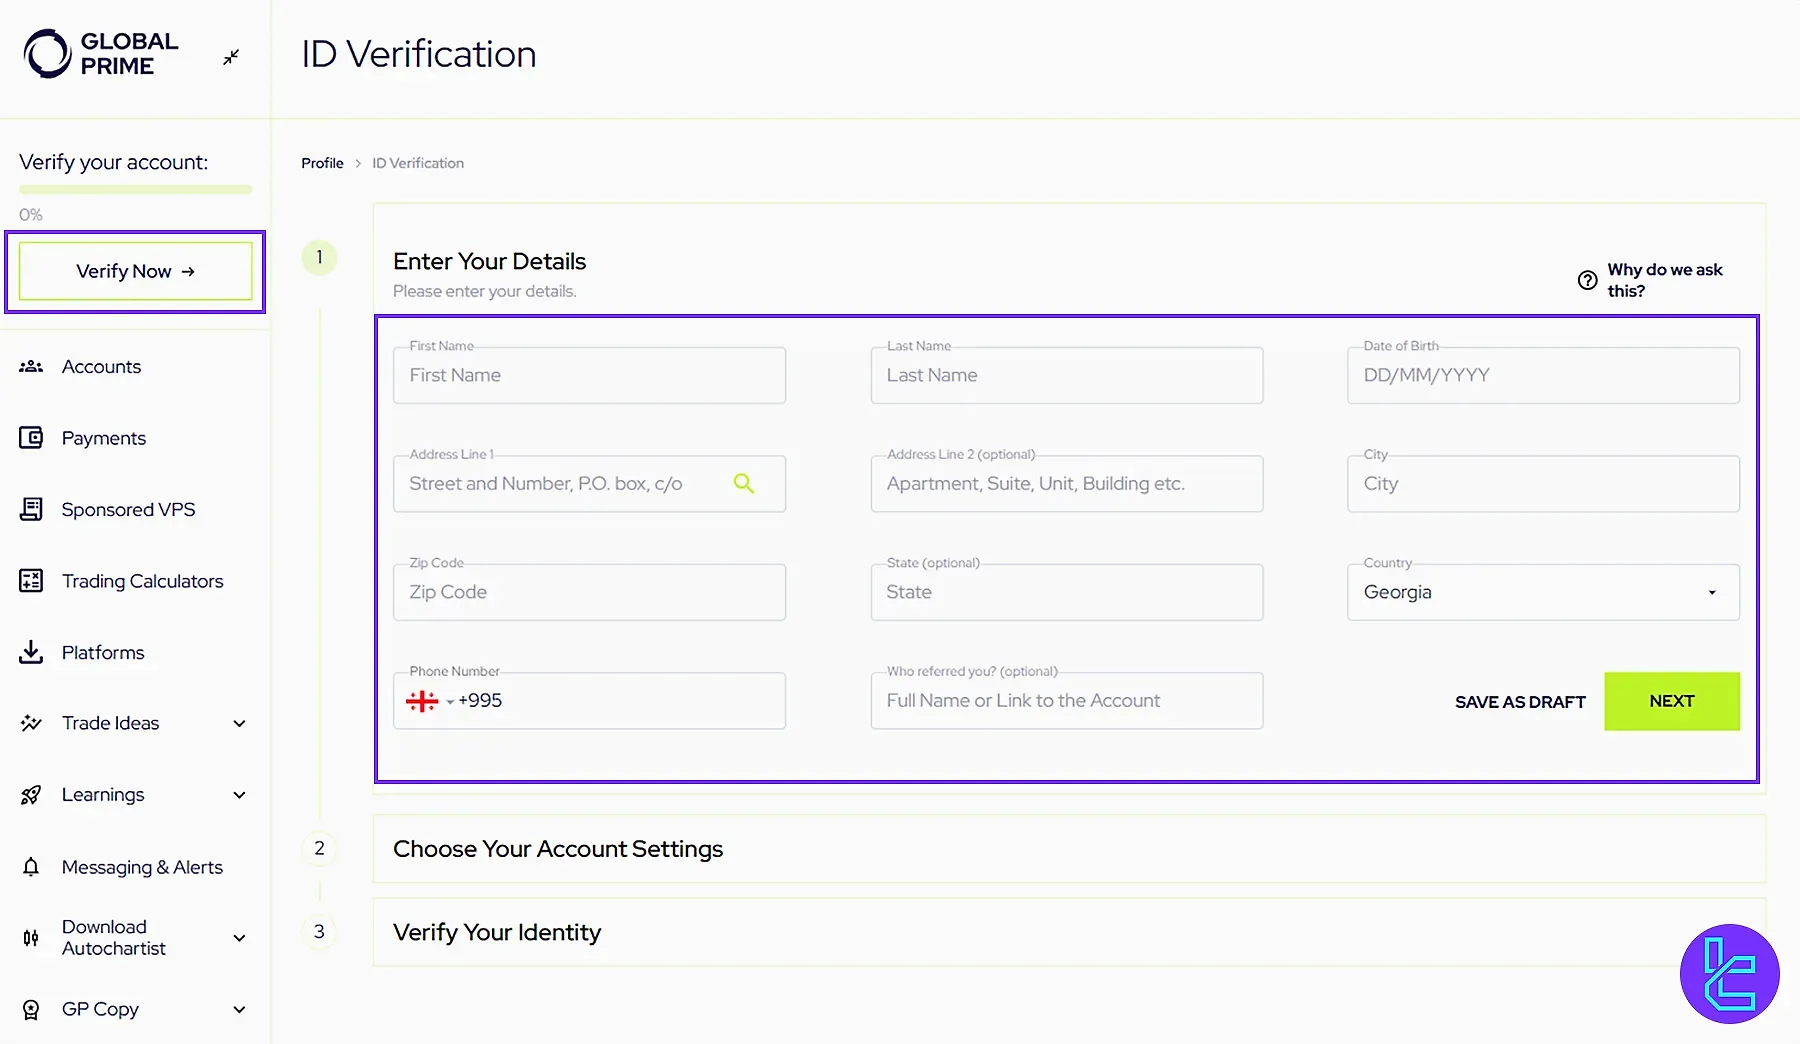Select the GP Copy icon
Image resolution: width=1800 pixels, height=1044 pixels.
31,1009
